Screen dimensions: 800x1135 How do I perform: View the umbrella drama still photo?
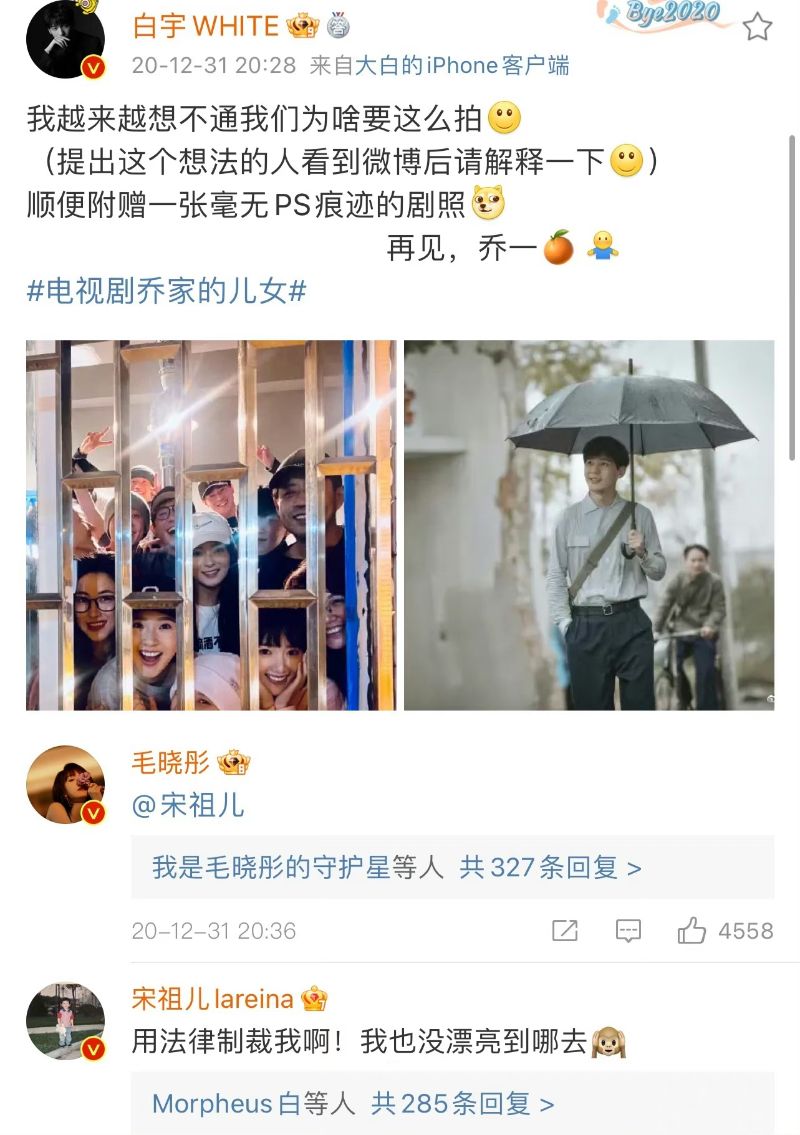point(589,525)
